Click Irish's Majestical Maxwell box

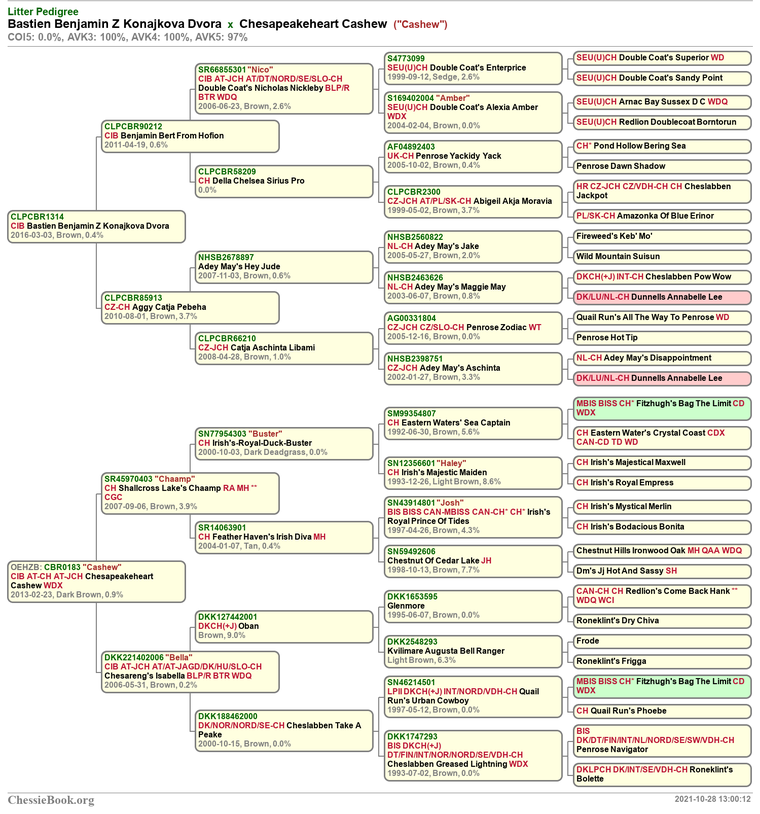click(x=662, y=463)
